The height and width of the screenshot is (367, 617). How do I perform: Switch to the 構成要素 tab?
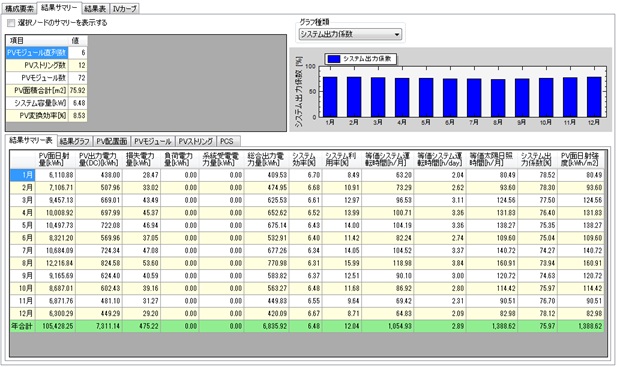point(19,8)
